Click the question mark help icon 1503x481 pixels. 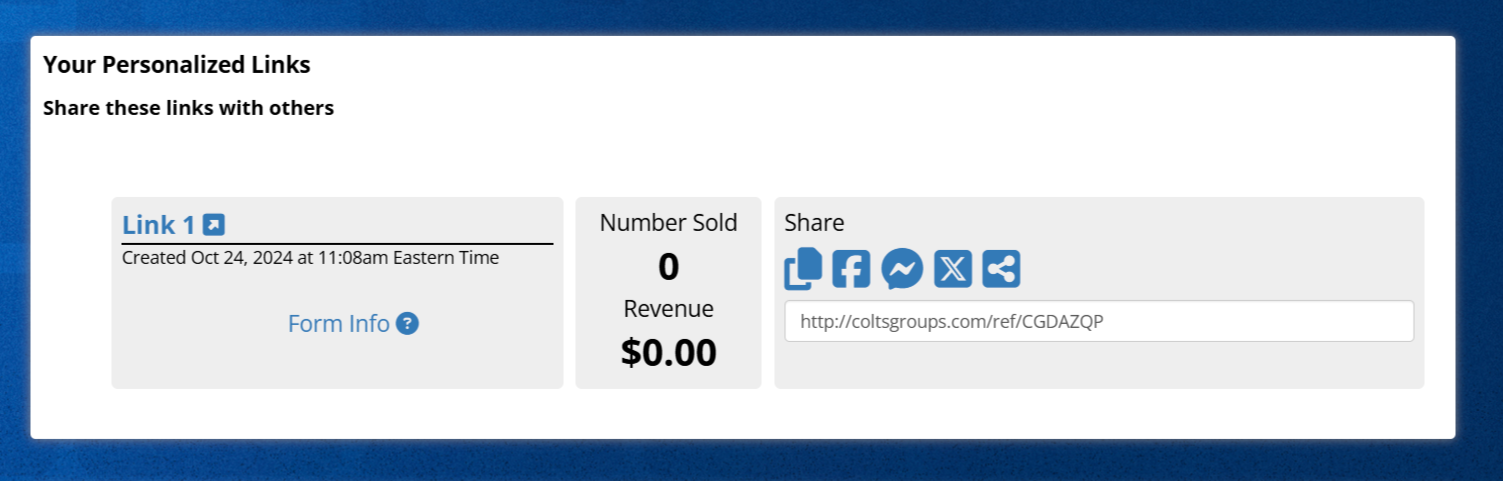[x=407, y=324]
